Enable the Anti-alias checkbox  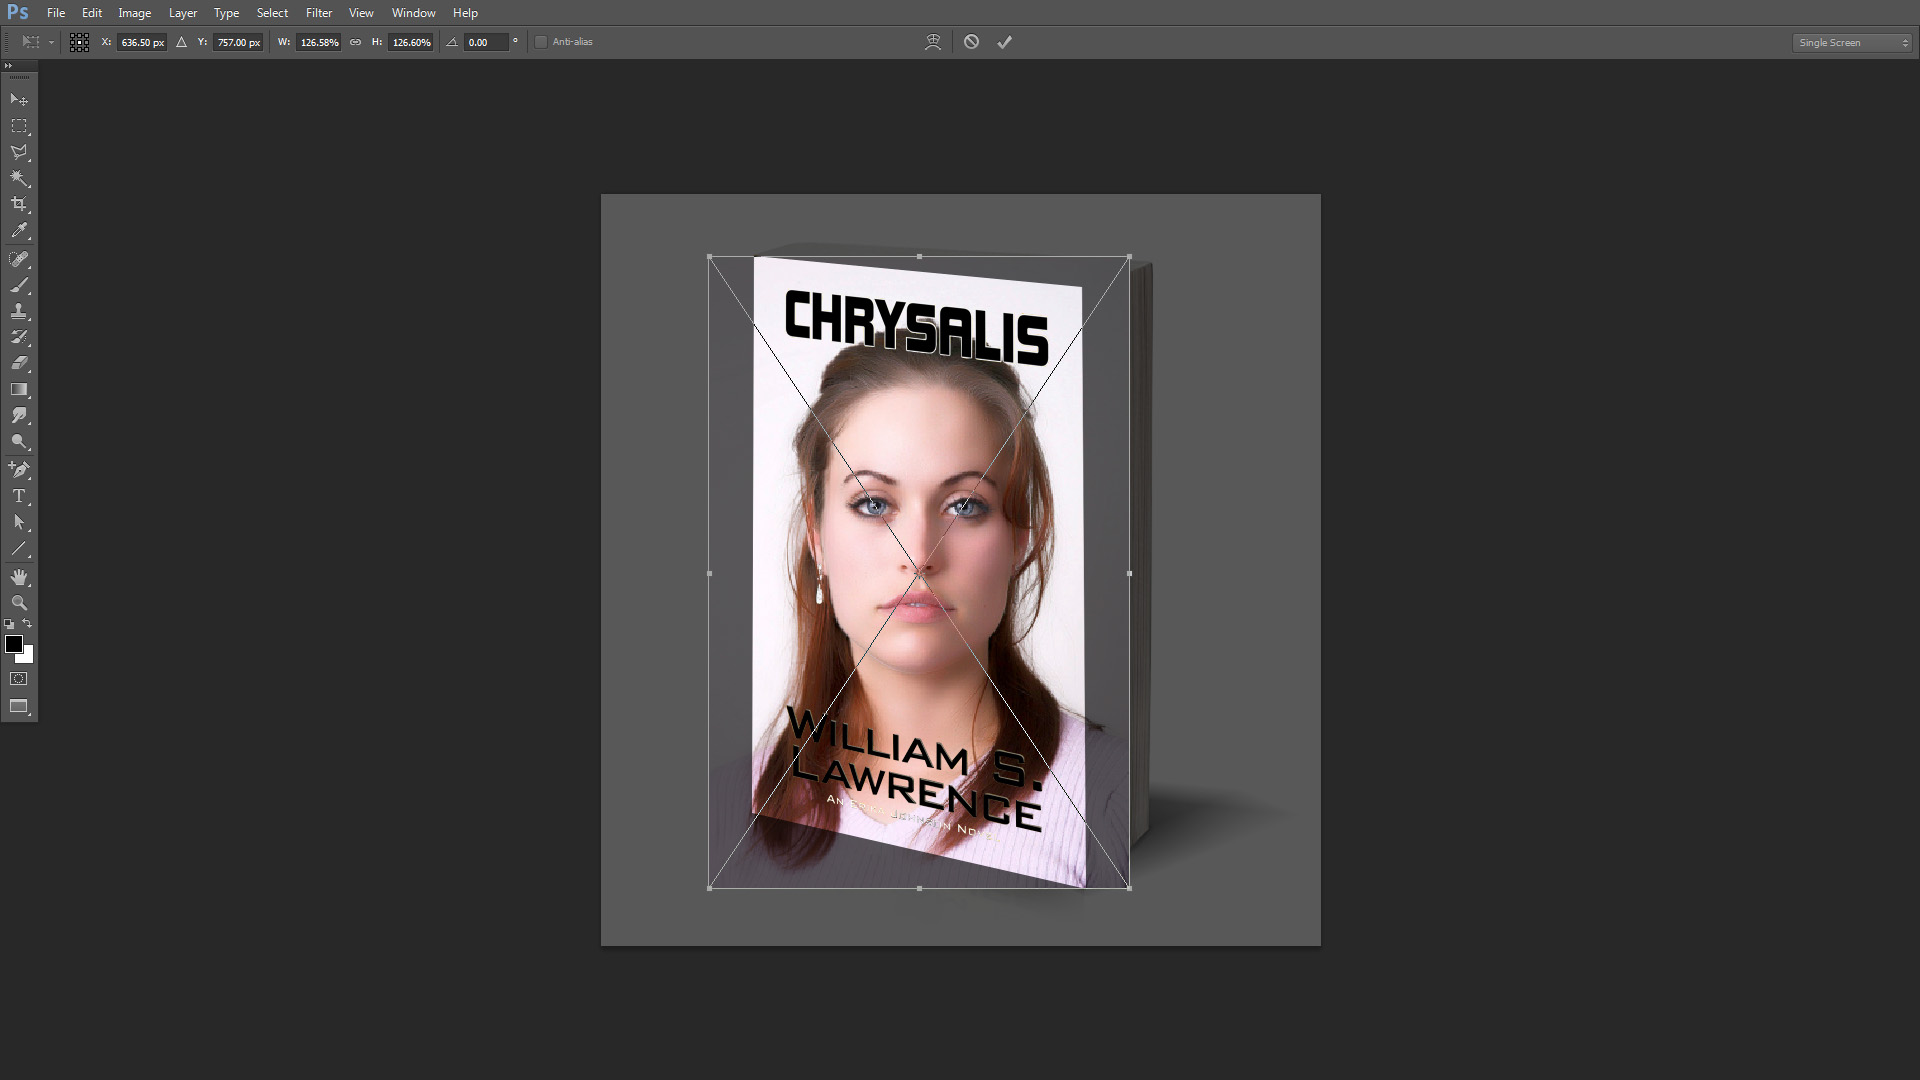541,42
